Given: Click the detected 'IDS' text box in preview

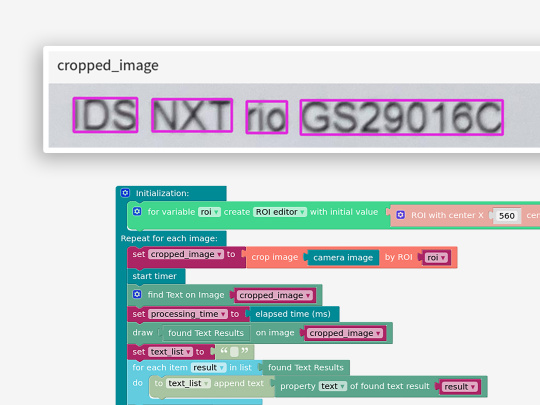Looking at the screenshot, I should coord(105,115).
